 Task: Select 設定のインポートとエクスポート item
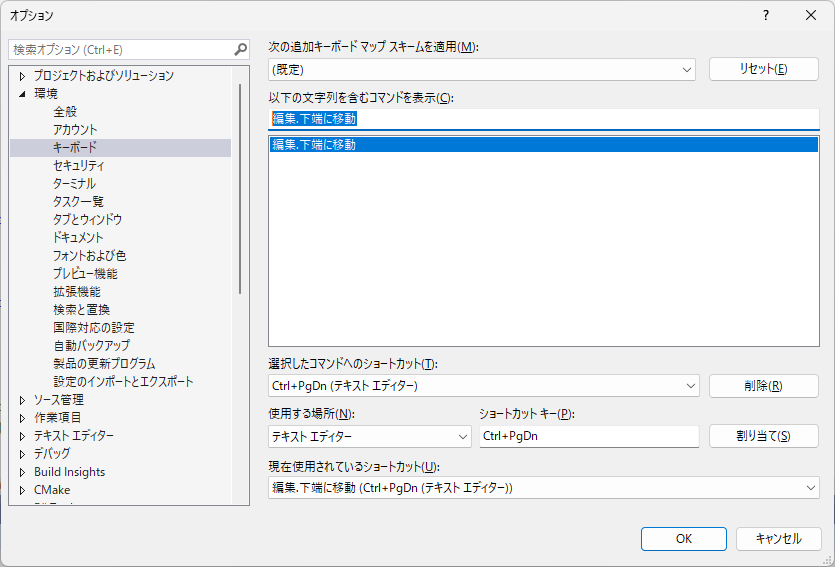[x=123, y=382]
